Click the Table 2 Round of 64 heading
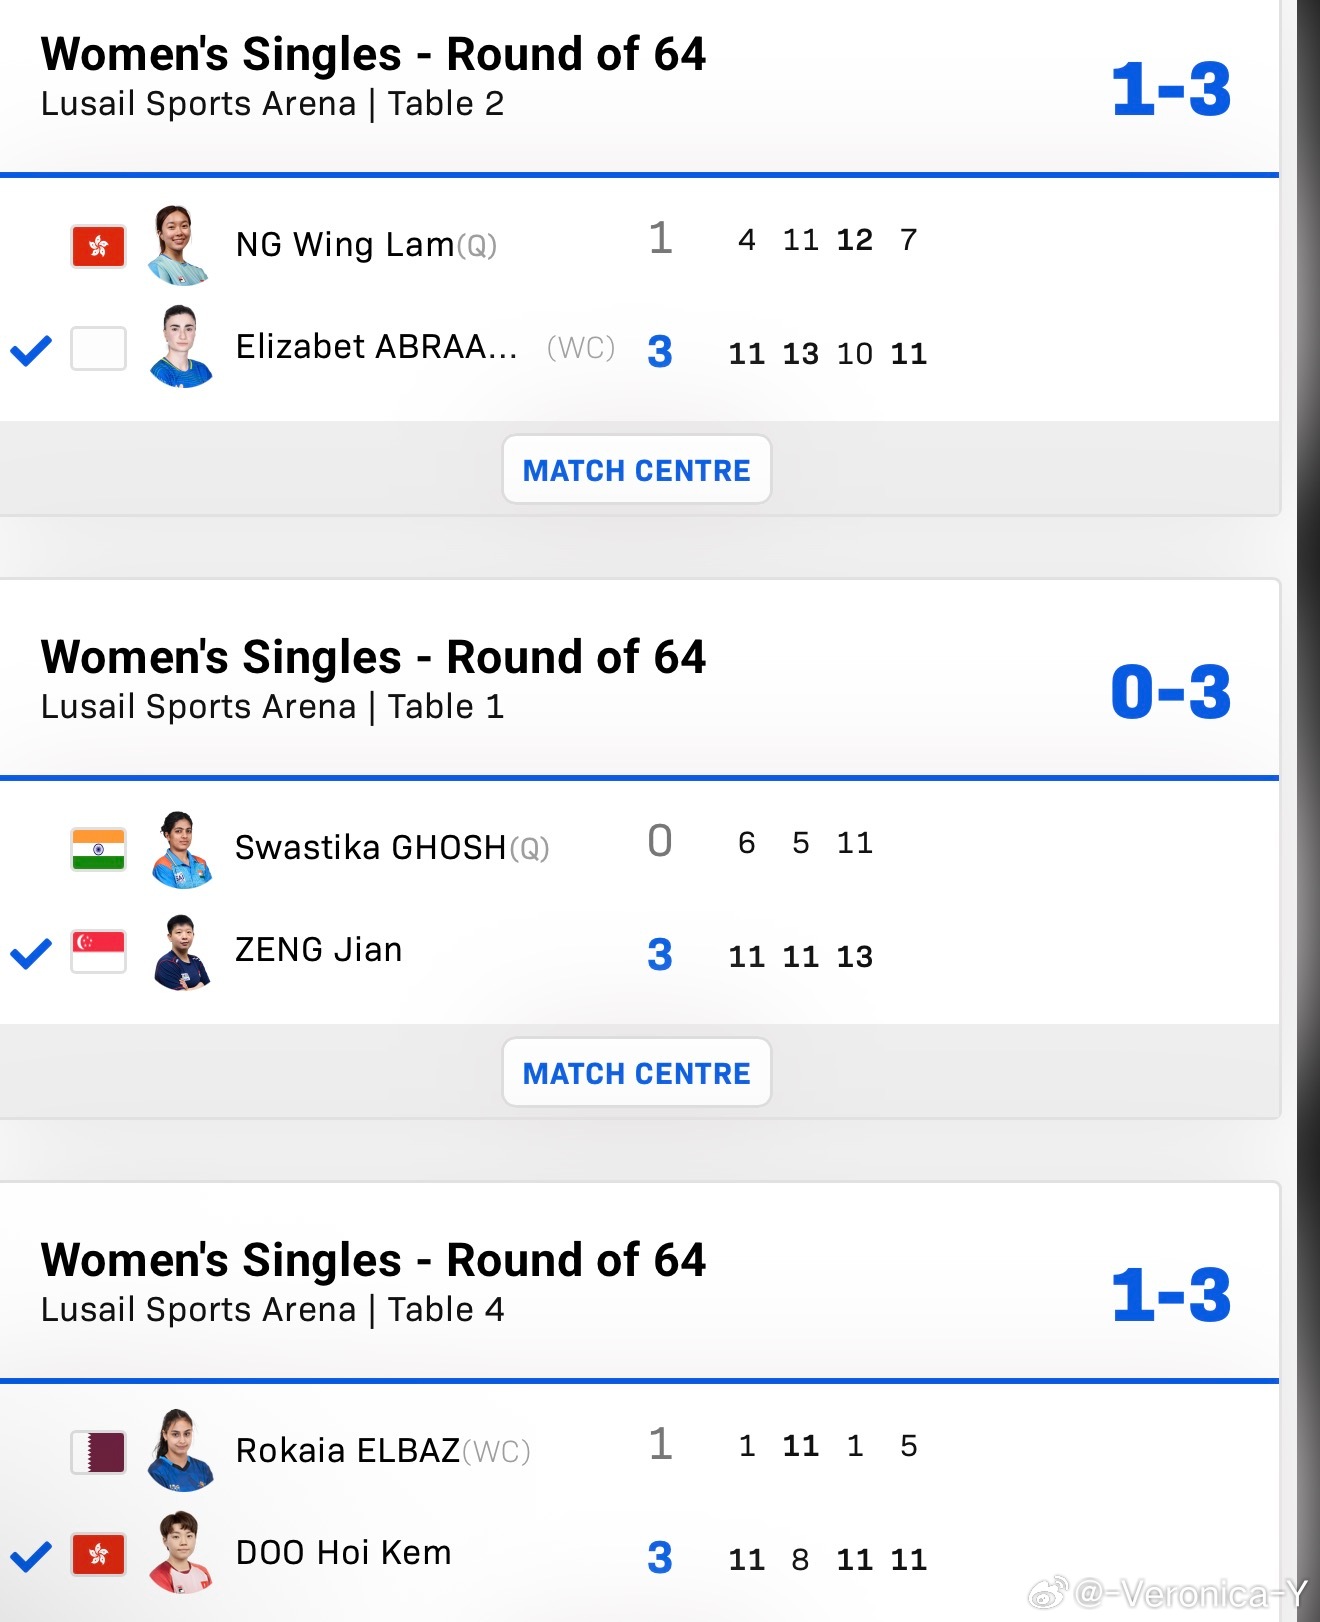 pyautogui.click(x=373, y=55)
